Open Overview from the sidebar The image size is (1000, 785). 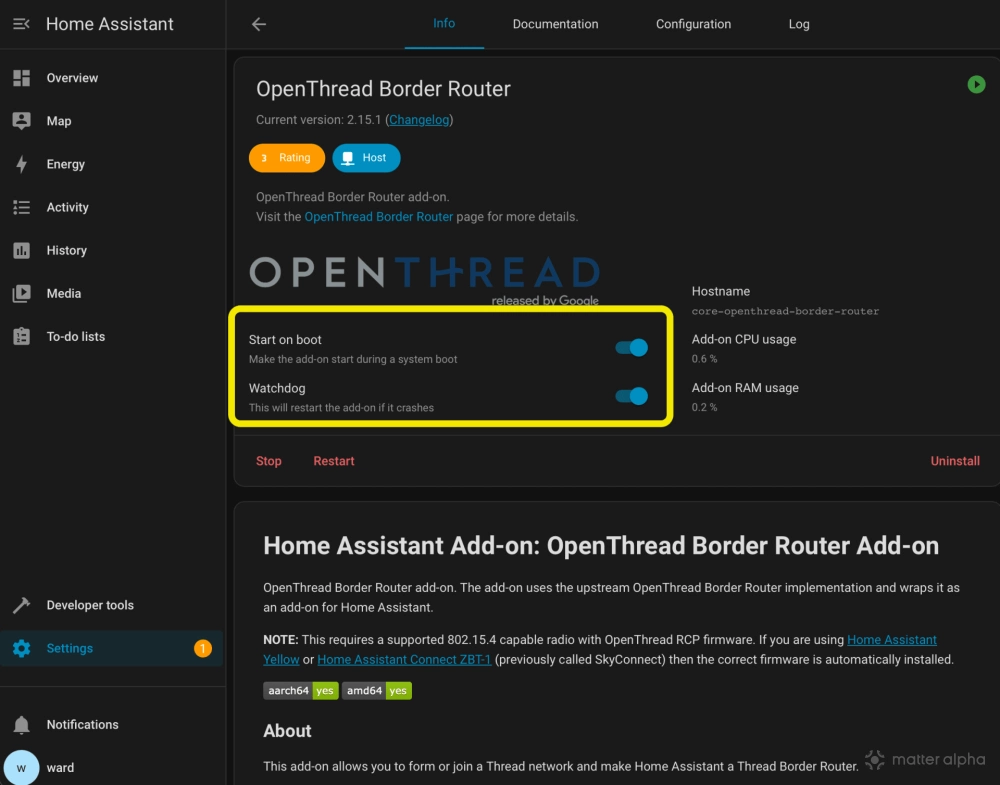pos(72,78)
